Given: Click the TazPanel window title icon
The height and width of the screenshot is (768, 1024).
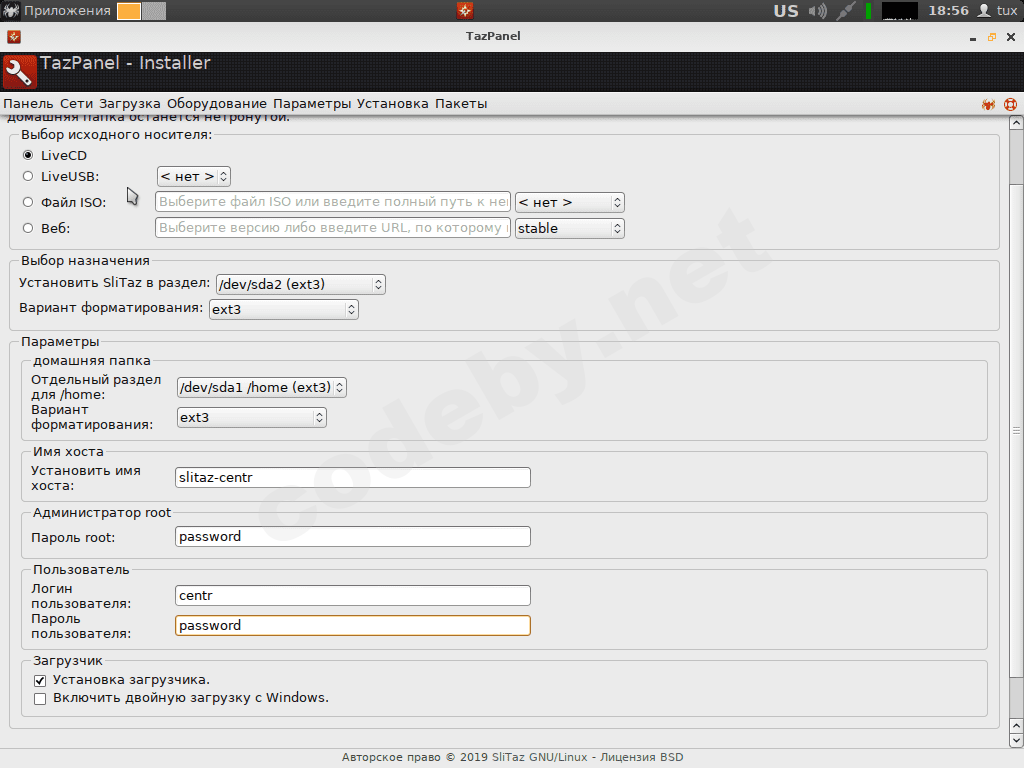Looking at the screenshot, I should [x=14, y=37].
